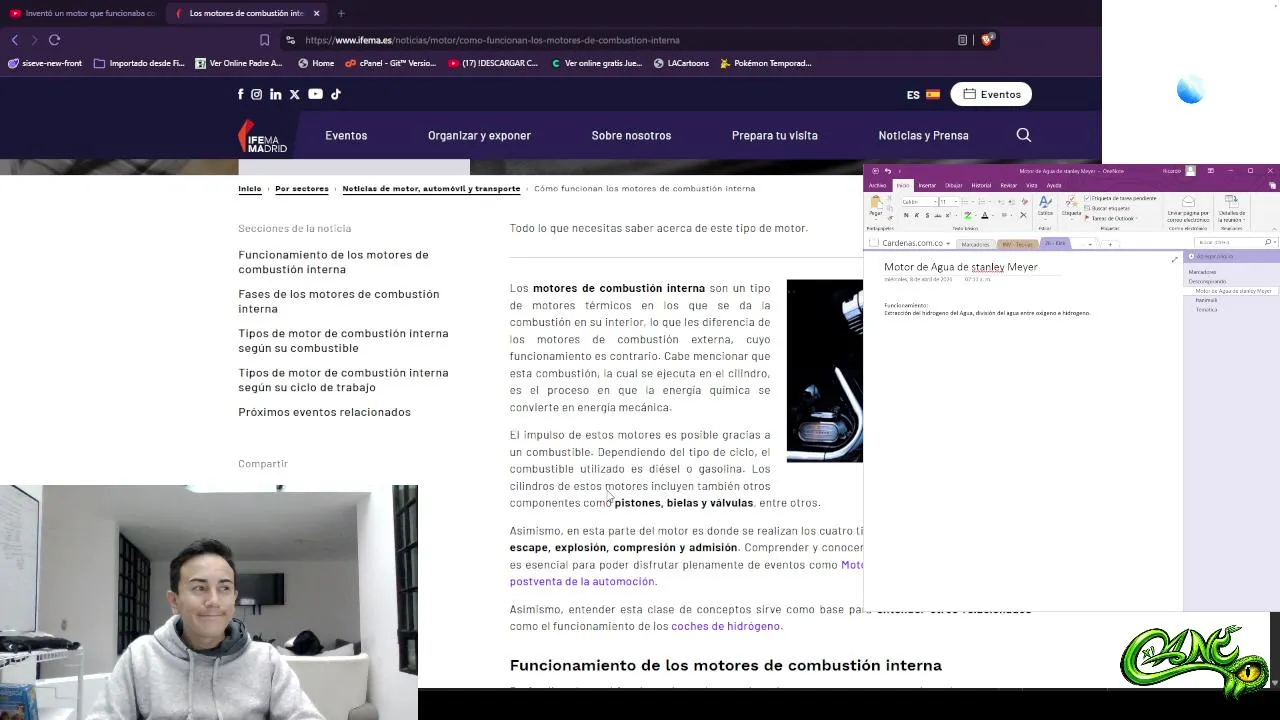
Task: Open Archivo tab in OneNote
Action: [x=877, y=185]
